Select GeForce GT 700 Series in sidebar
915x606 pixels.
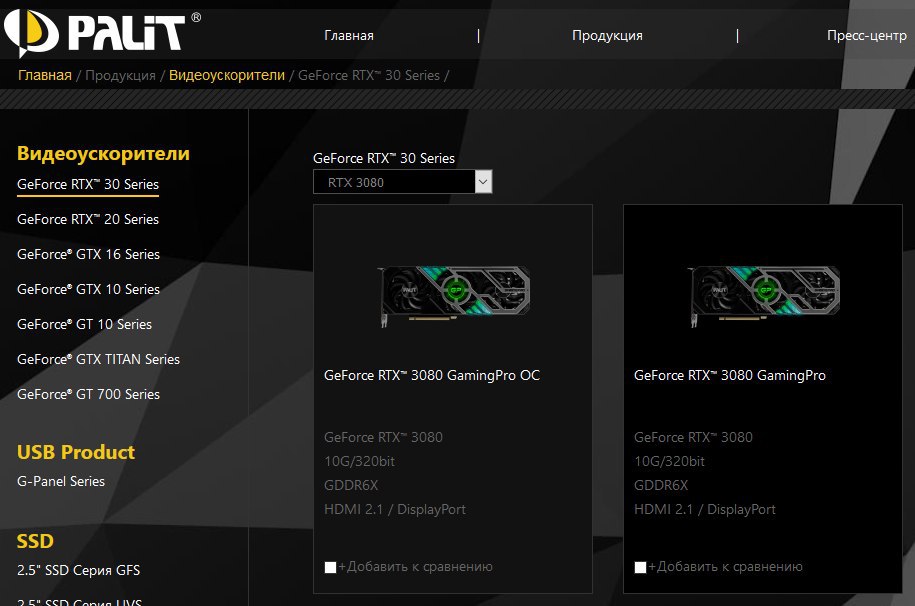point(89,395)
